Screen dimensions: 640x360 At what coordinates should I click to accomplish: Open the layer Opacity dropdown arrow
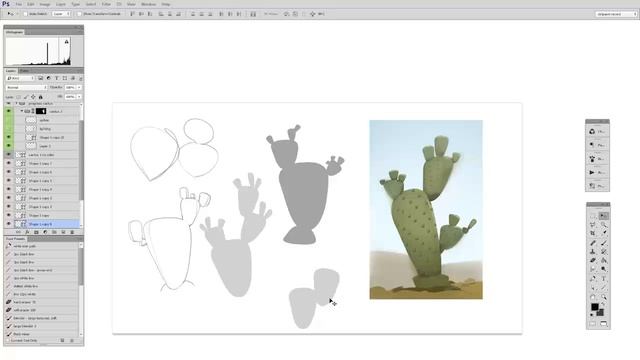79,87
